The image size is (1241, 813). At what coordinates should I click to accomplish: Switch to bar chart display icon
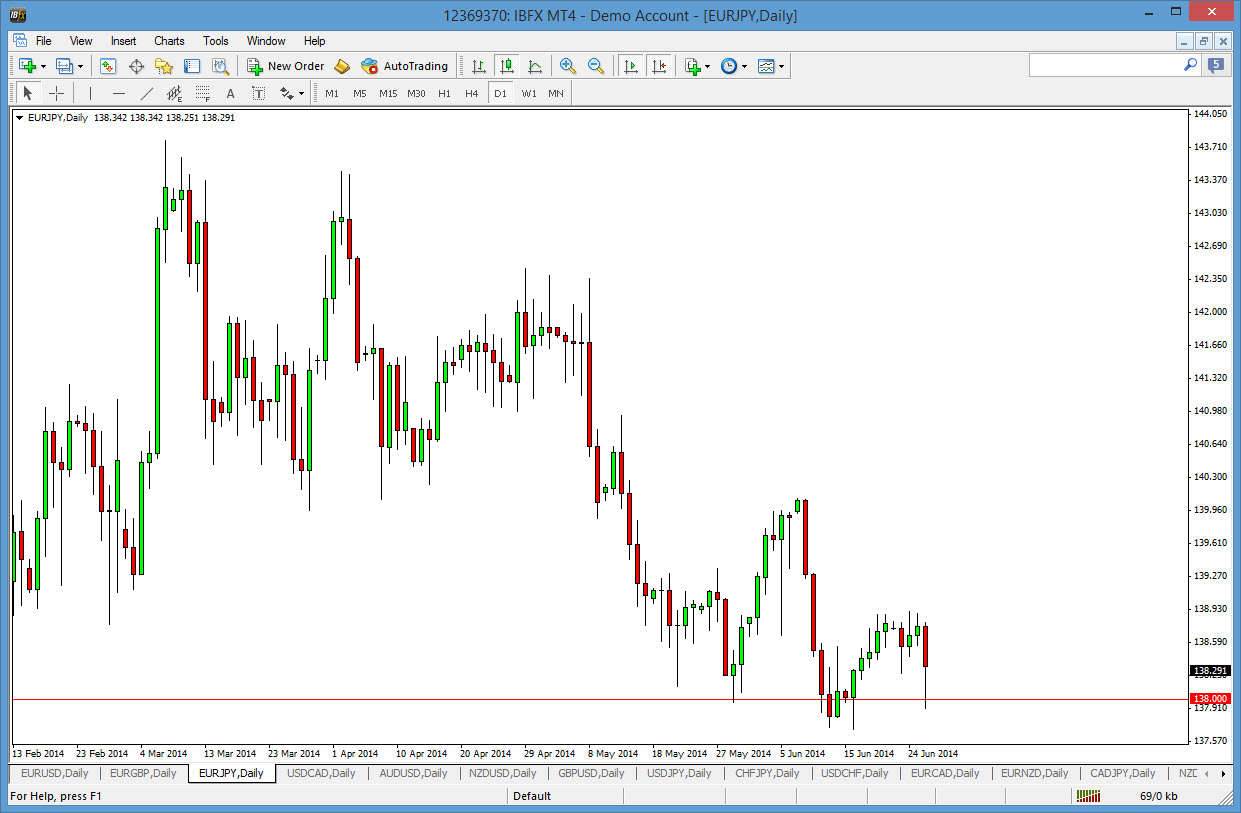pyautogui.click(x=479, y=66)
